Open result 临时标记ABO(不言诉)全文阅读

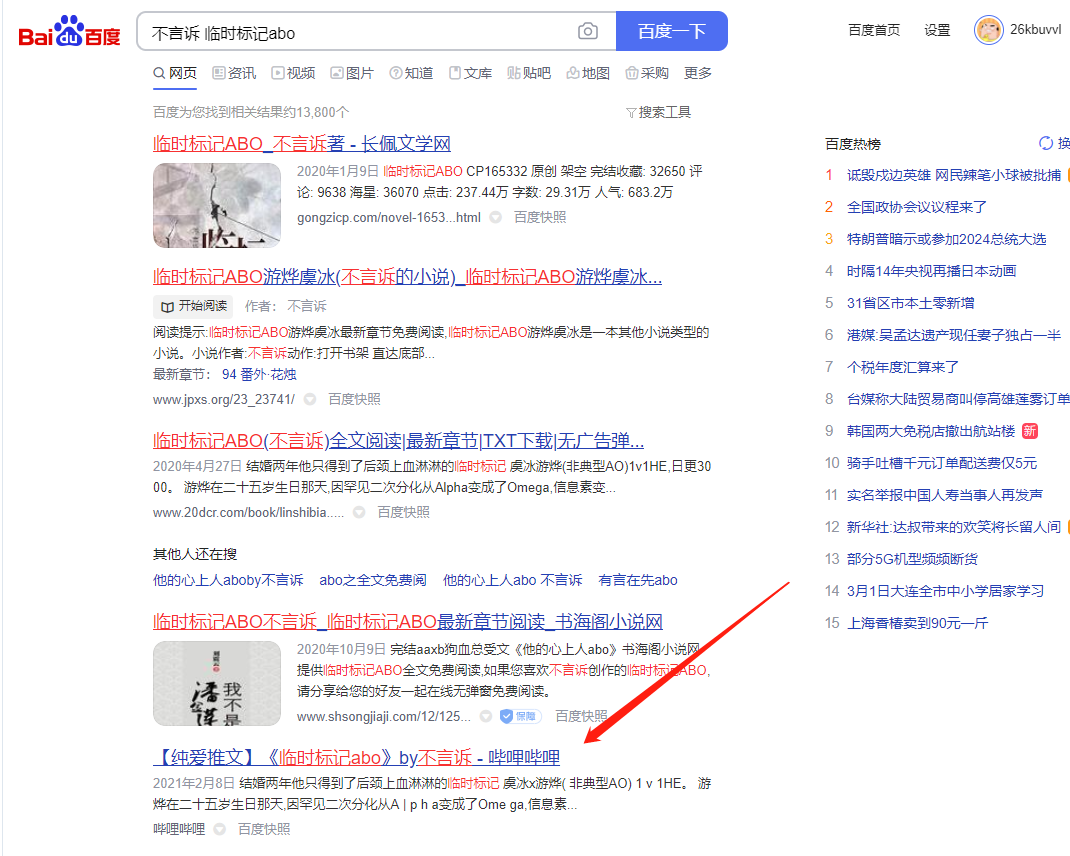(399, 440)
